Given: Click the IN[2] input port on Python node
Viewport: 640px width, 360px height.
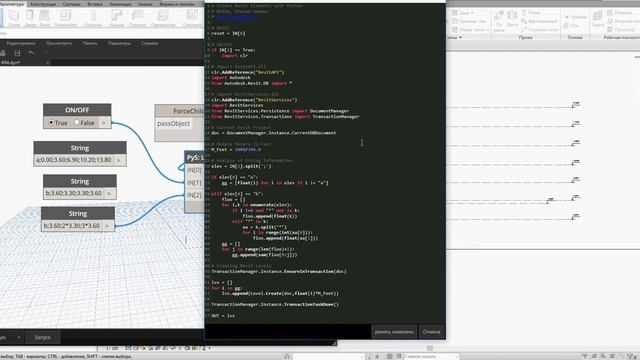Looking at the screenshot, I should pos(194,195).
